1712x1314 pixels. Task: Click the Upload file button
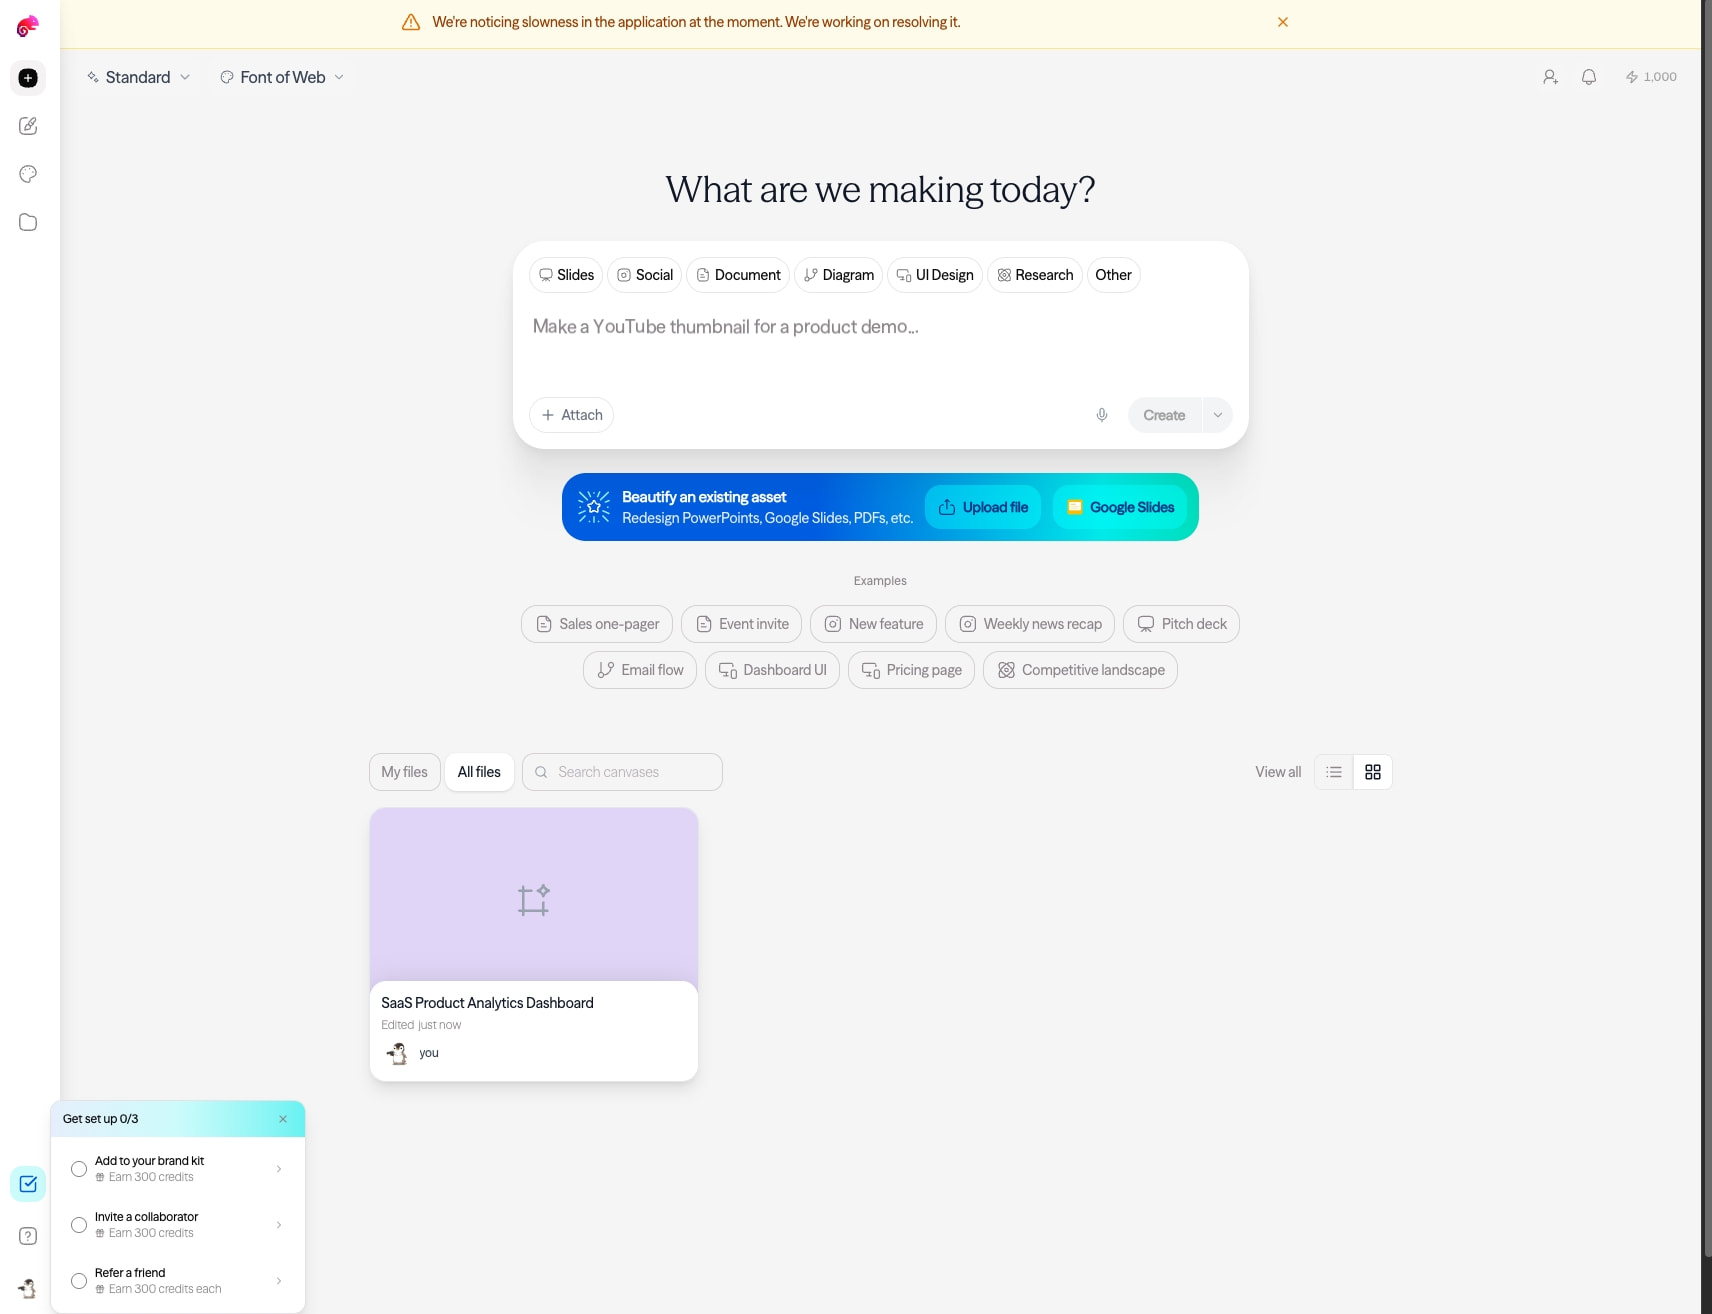click(x=983, y=507)
